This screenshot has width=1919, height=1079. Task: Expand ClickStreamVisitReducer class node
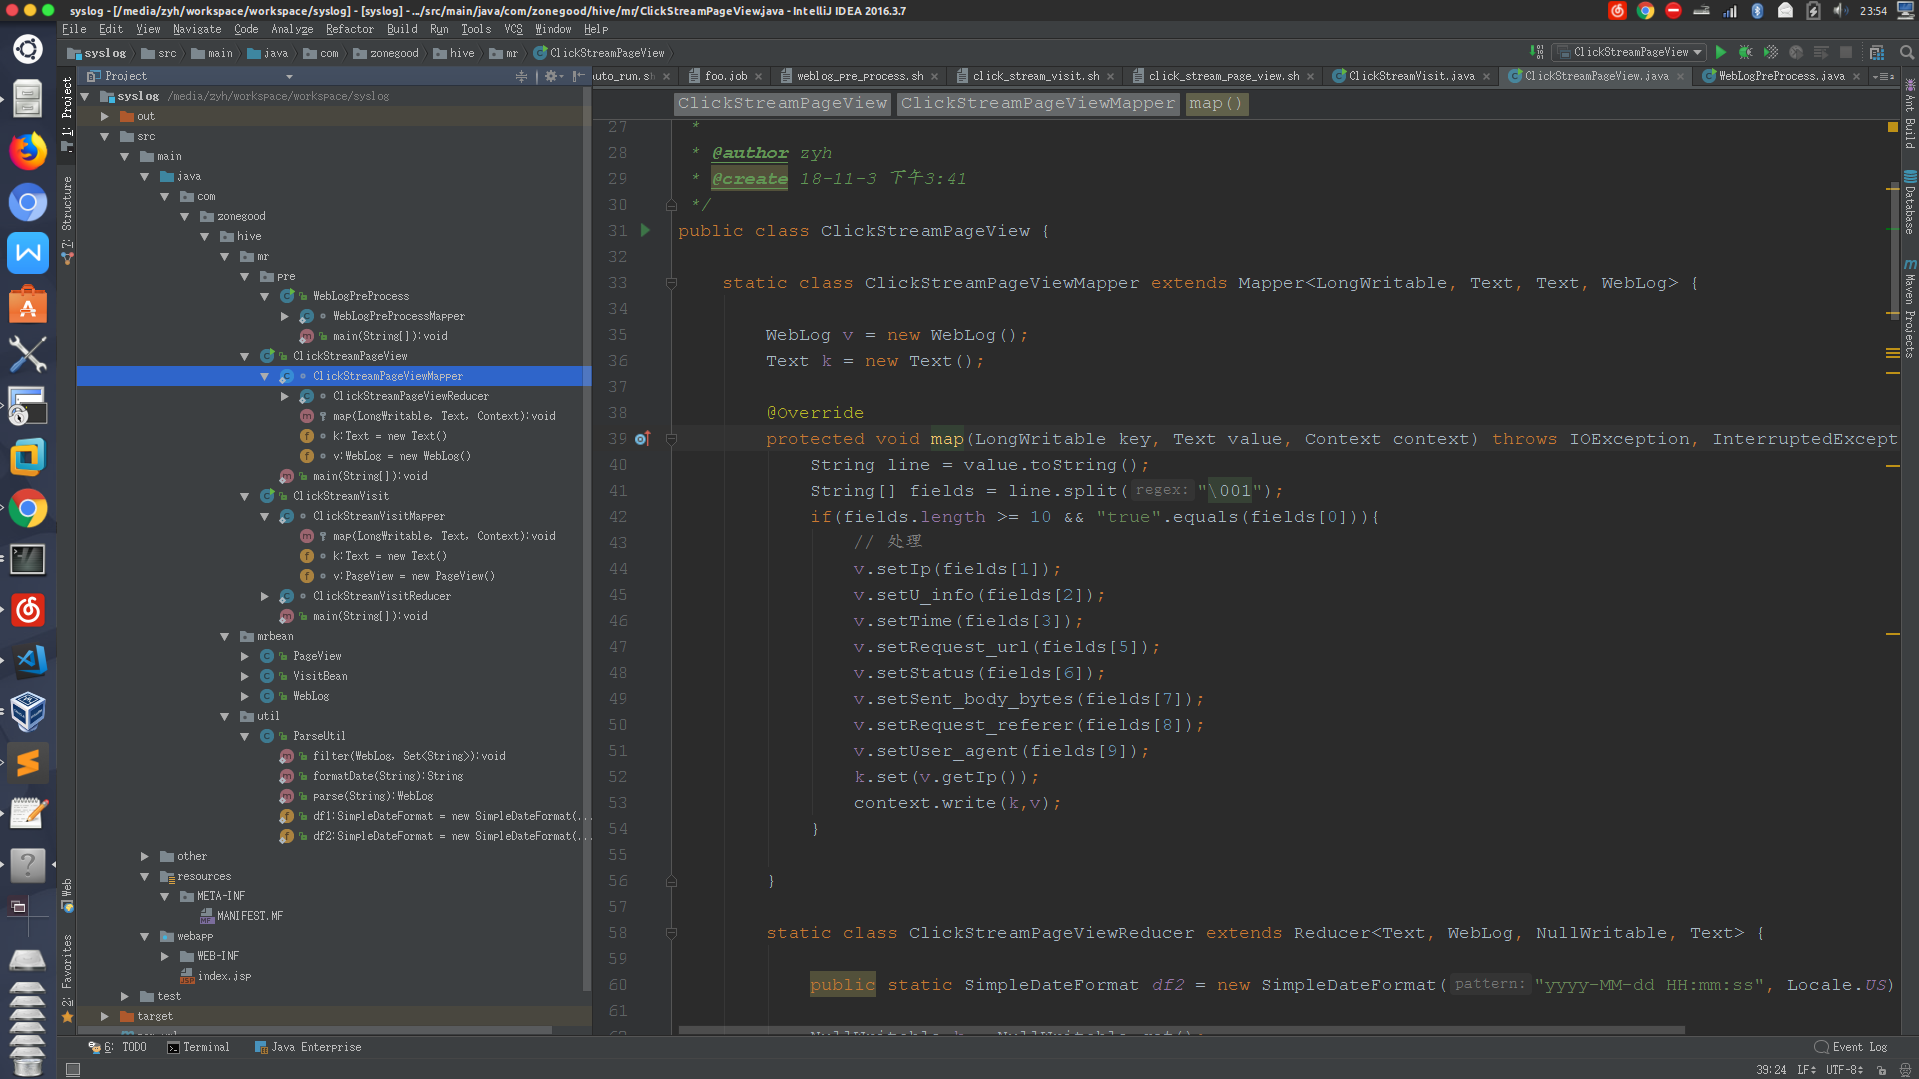pos(265,596)
